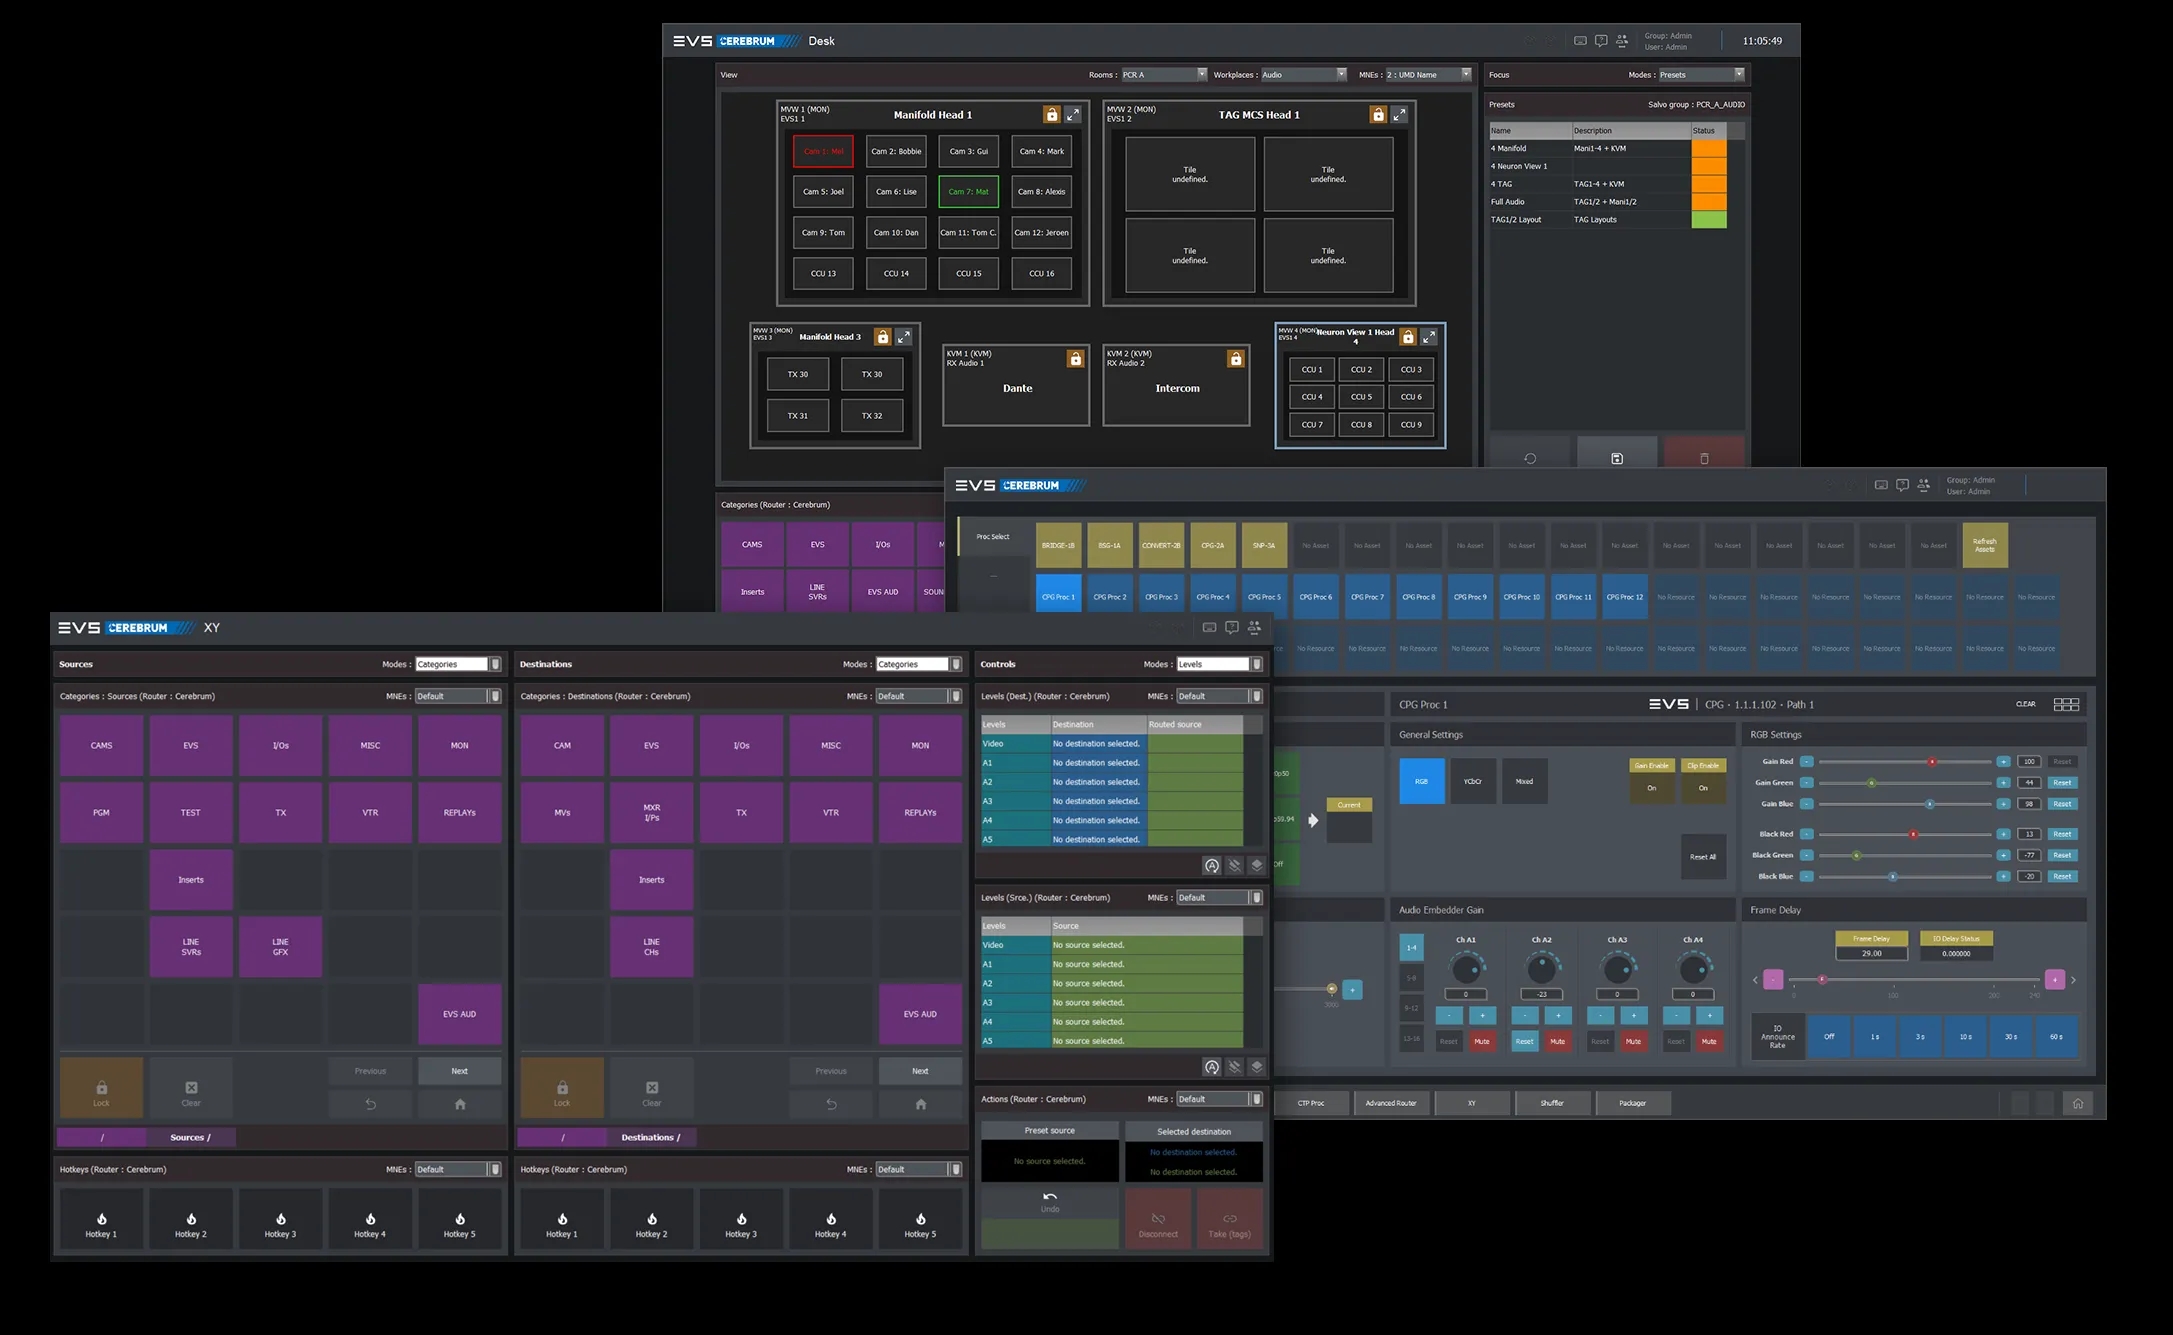Mute audio channel Ch A2

[1557, 1041]
